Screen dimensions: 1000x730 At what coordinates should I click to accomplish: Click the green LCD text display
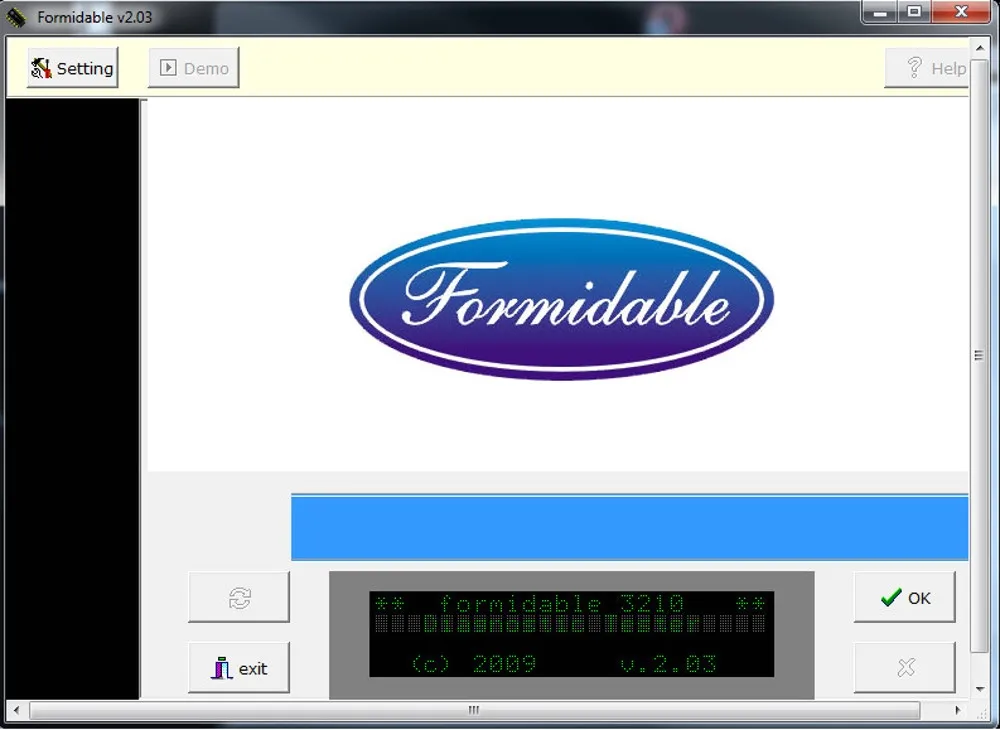tap(571, 633)
